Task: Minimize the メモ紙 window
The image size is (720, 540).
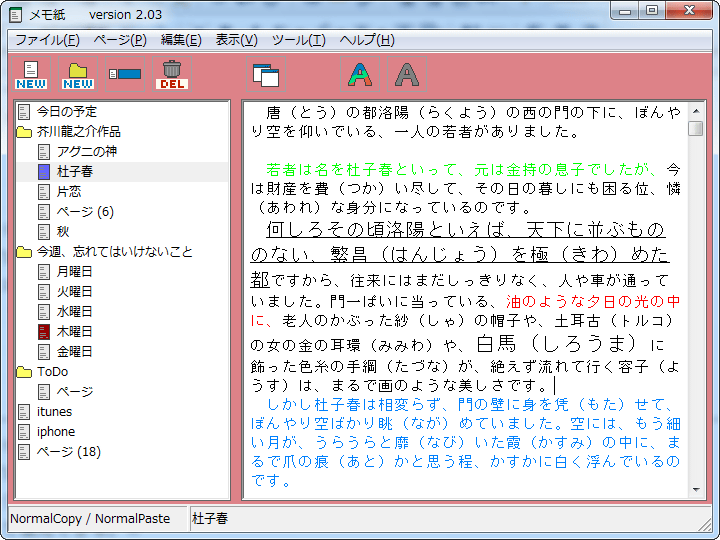Action: point(625,11)
